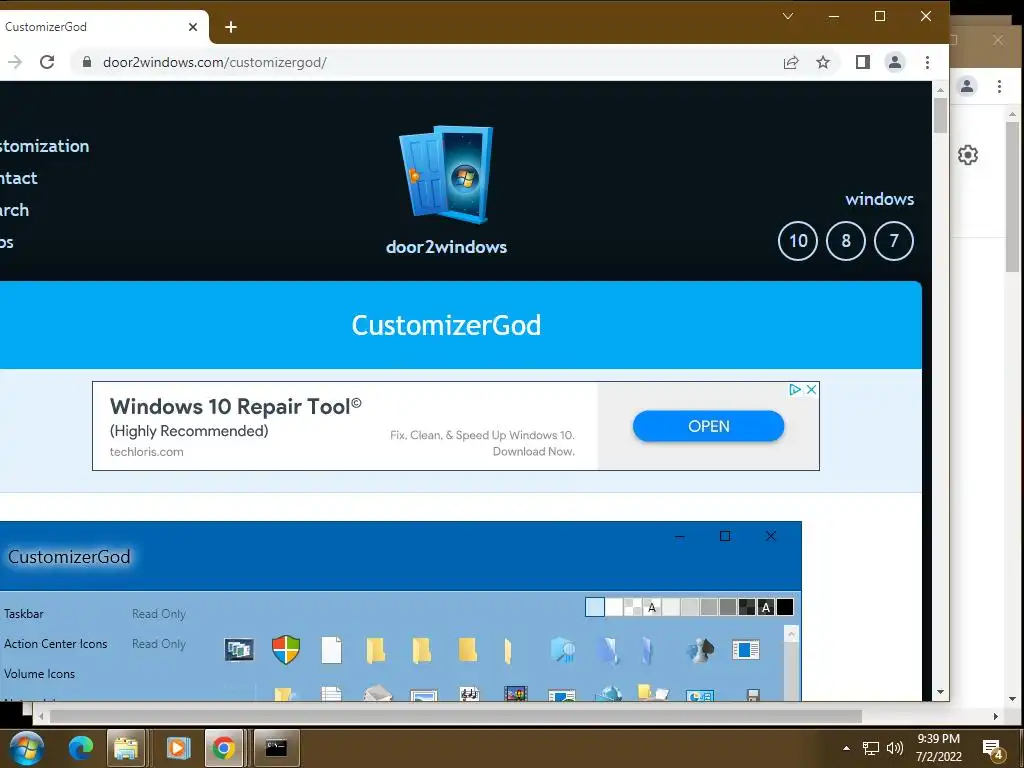1024x768 pixels.
Task: Close the CustomizerGod tab
Action: pyautogui.click(x=193, y=27)
